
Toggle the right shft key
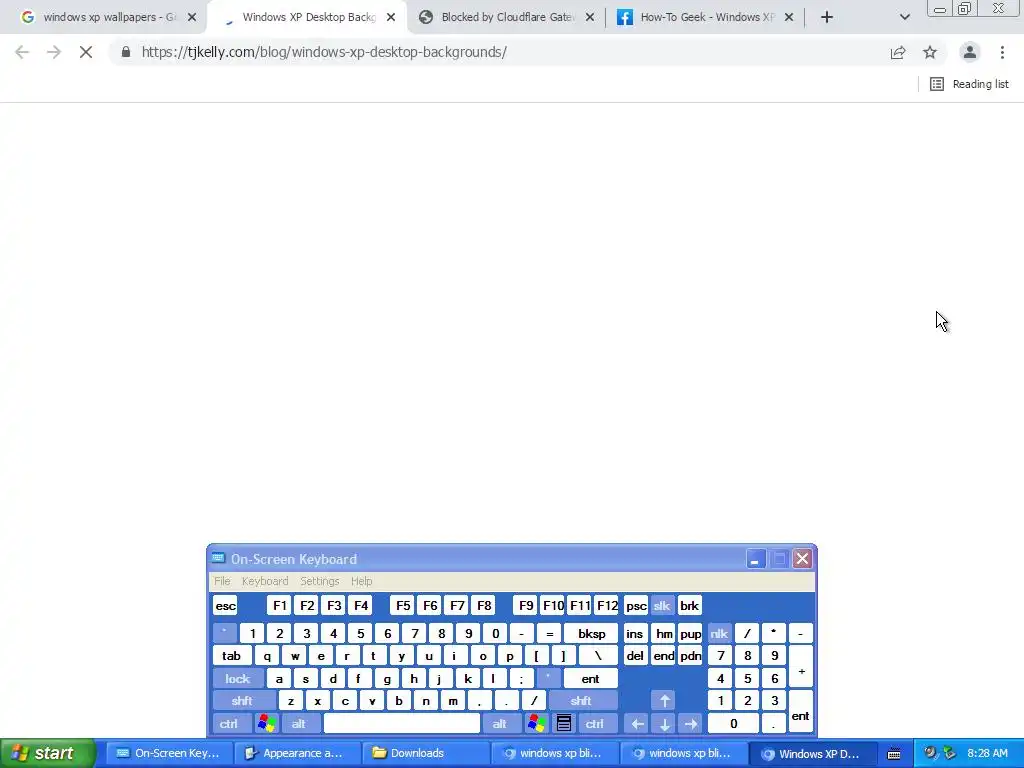point(581,701)
